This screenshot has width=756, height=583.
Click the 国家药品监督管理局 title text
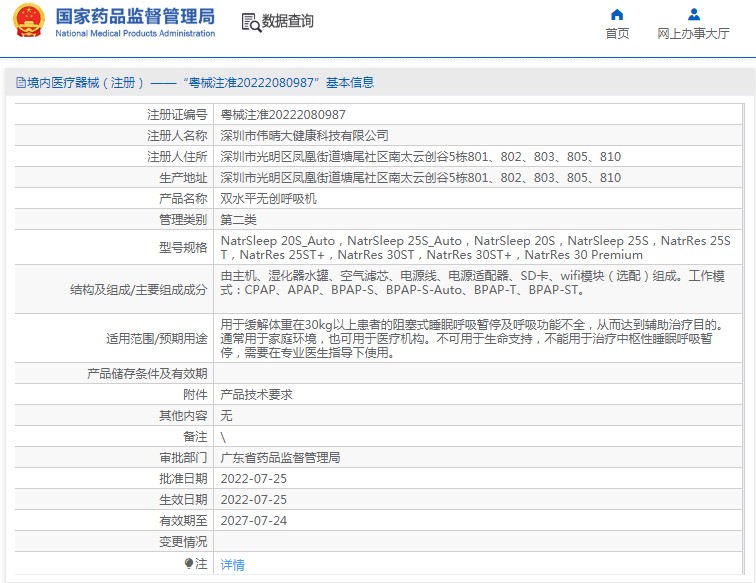135,16
